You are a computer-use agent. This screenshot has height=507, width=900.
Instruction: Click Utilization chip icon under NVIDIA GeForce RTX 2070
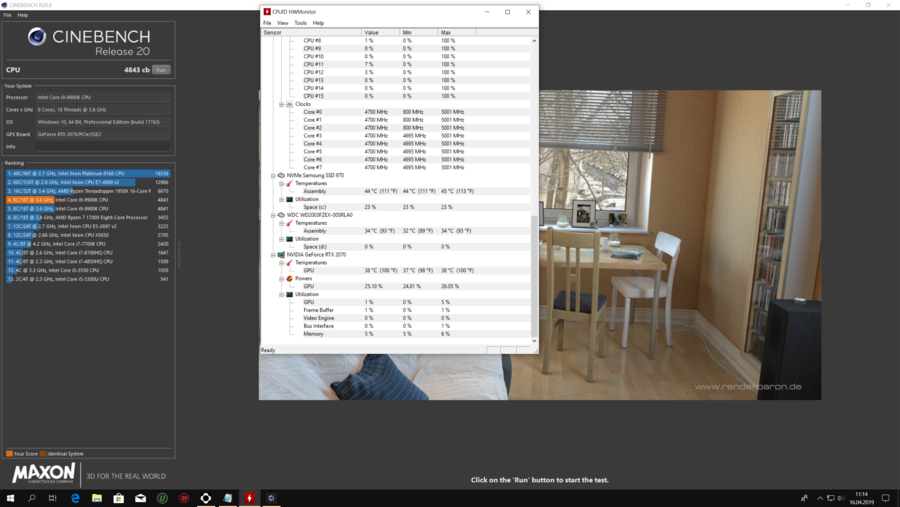pos(290,294)
